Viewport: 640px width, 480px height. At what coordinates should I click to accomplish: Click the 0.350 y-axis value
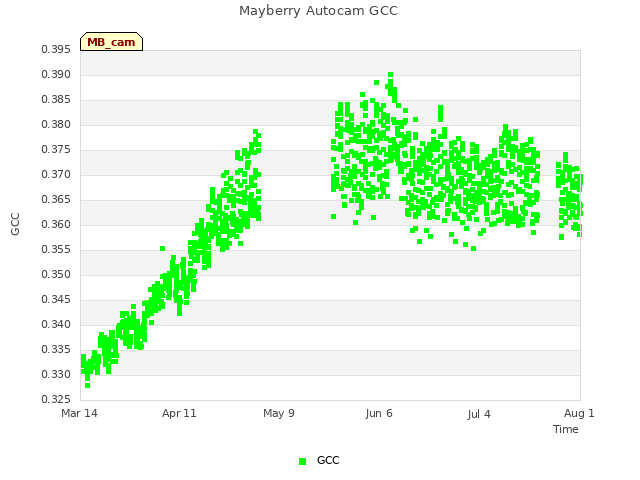[x=56, y=274]
